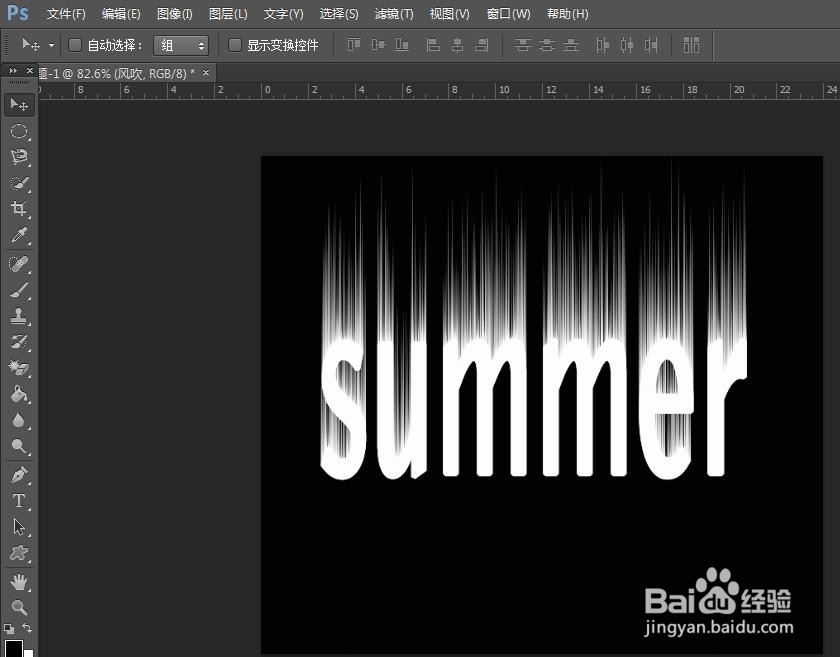Image resolution: width=840 pixels, height=657 pixels.
Task: Align left edges of layers
Action: point(433,45)
